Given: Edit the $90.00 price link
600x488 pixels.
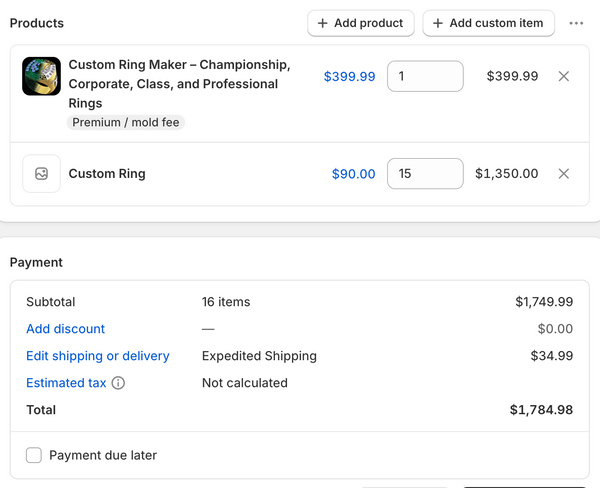Looking at the screenshot, I should point(354,174).
